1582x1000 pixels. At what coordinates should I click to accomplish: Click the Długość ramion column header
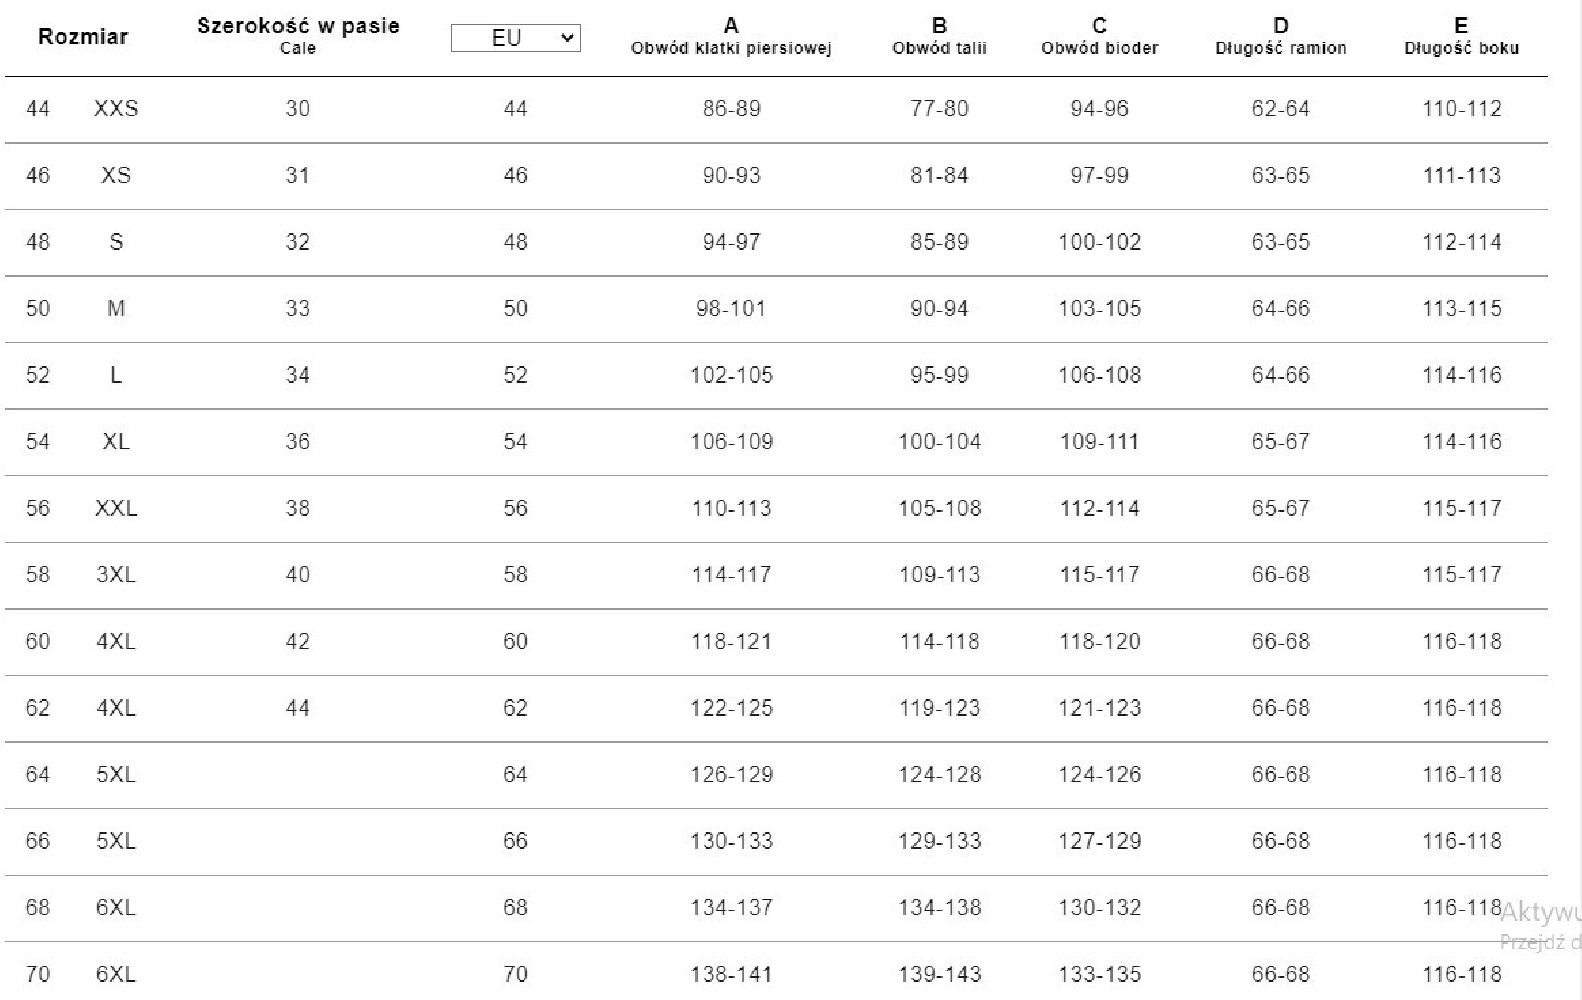click(1280, 47)
